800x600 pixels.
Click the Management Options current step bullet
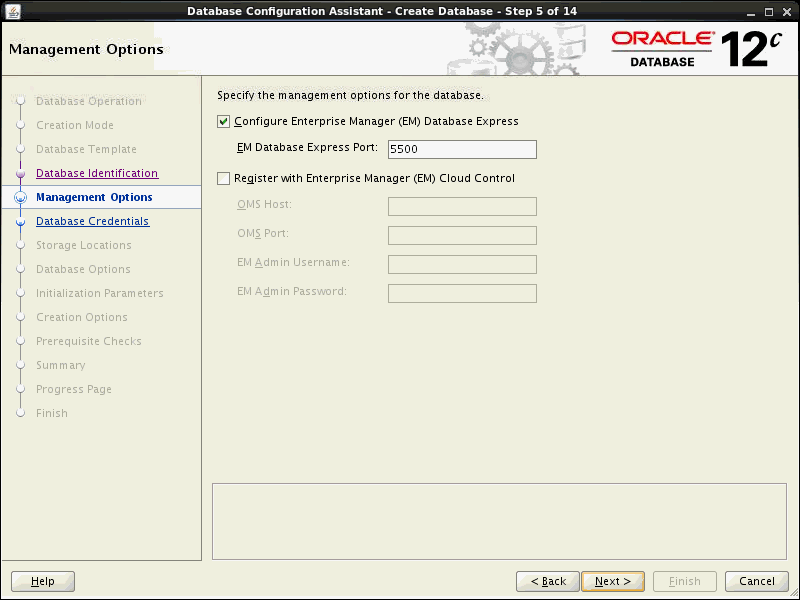[x=20, y=197]
